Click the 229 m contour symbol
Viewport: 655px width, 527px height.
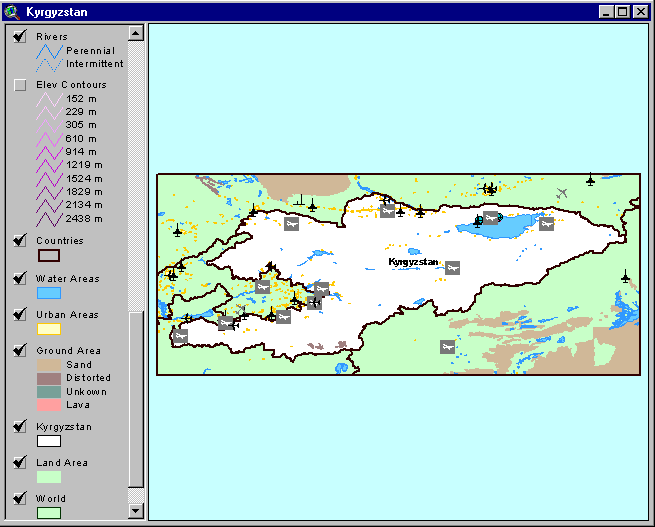(49, 113)
